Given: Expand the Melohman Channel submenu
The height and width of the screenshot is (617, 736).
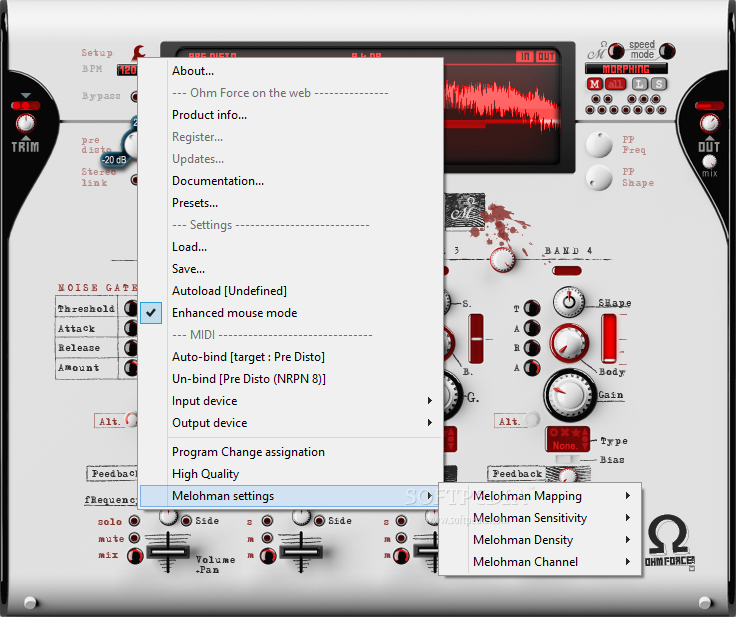Looking at the screenshot, I should (540, 562).
